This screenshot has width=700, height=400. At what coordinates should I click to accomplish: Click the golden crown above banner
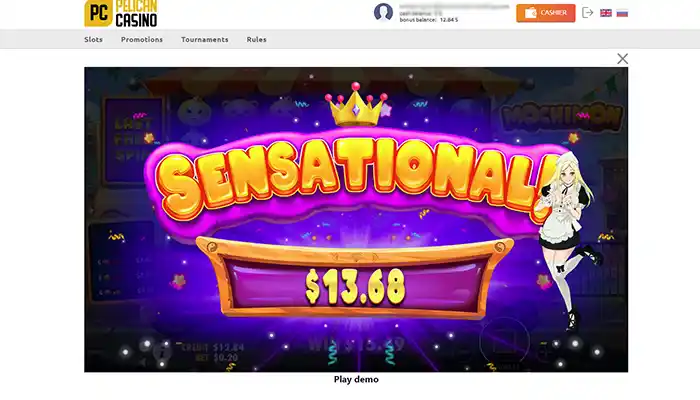pyautogui.click(x=356, y=105)
